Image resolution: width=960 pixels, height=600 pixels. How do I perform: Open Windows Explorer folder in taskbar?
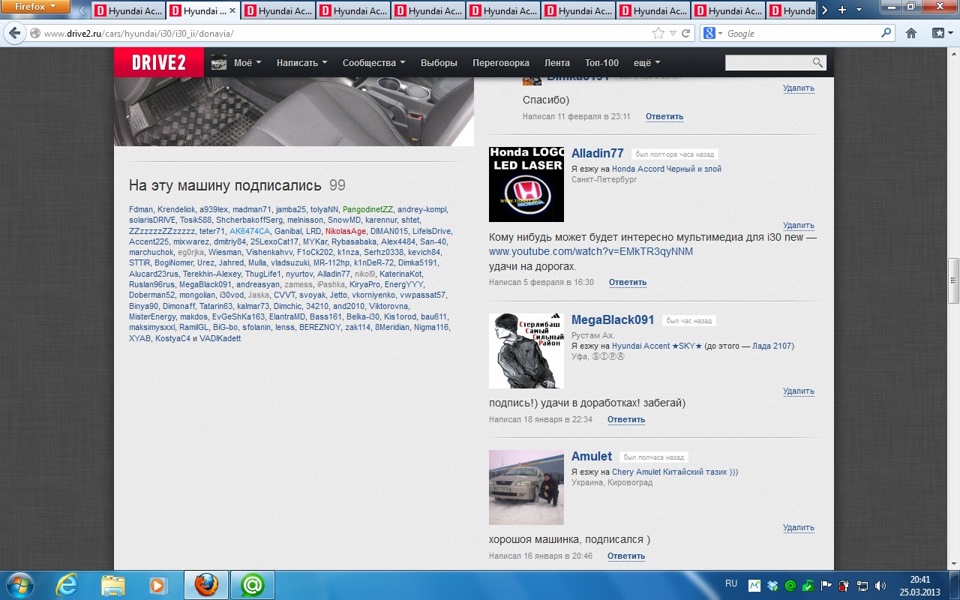coord(113,585)
